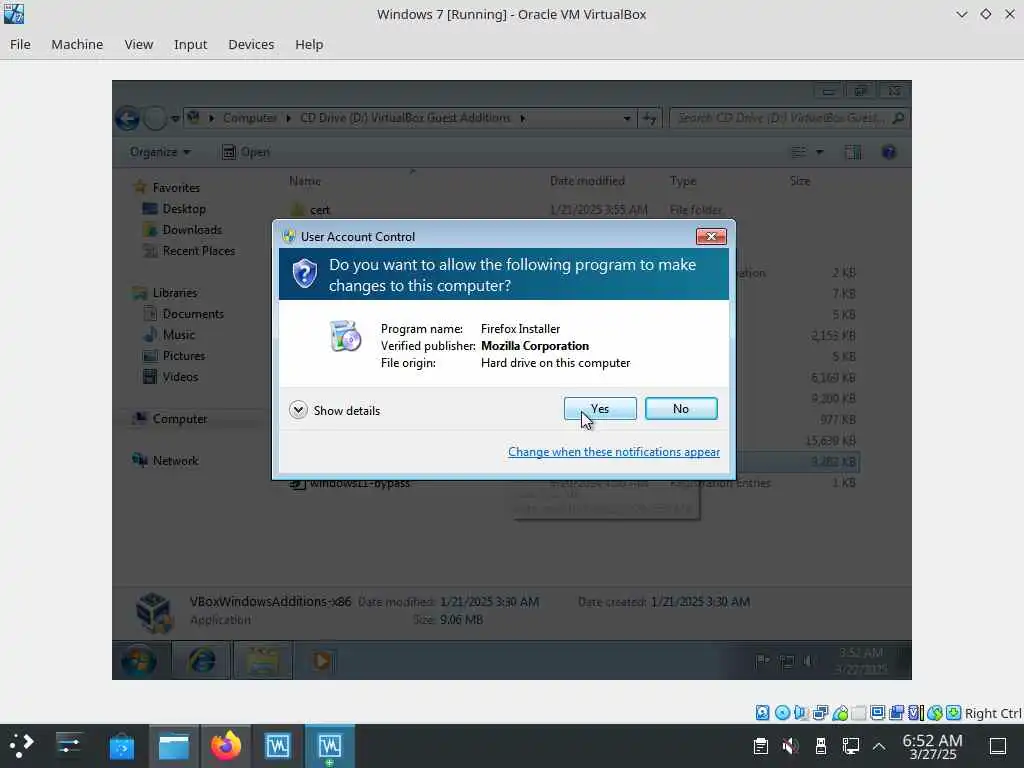Open the KDE application launcher
The image size is (1024, 768).
tap(21, 746)
